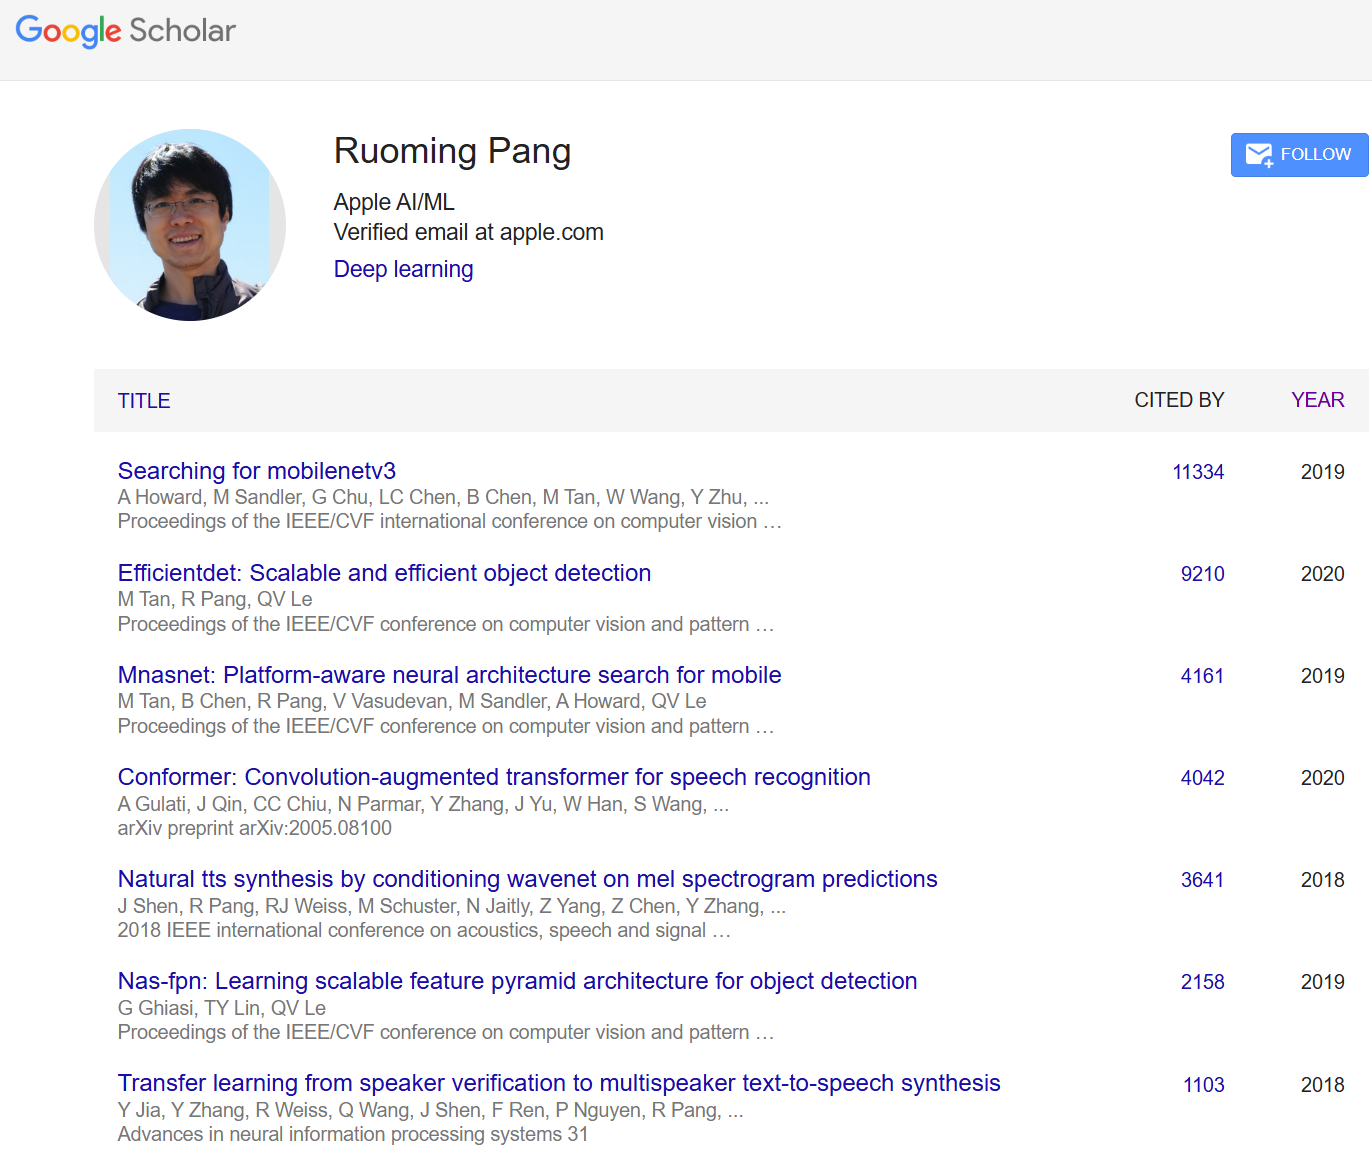Open the Conformer speech recognition paper

[x=494, y=777]
